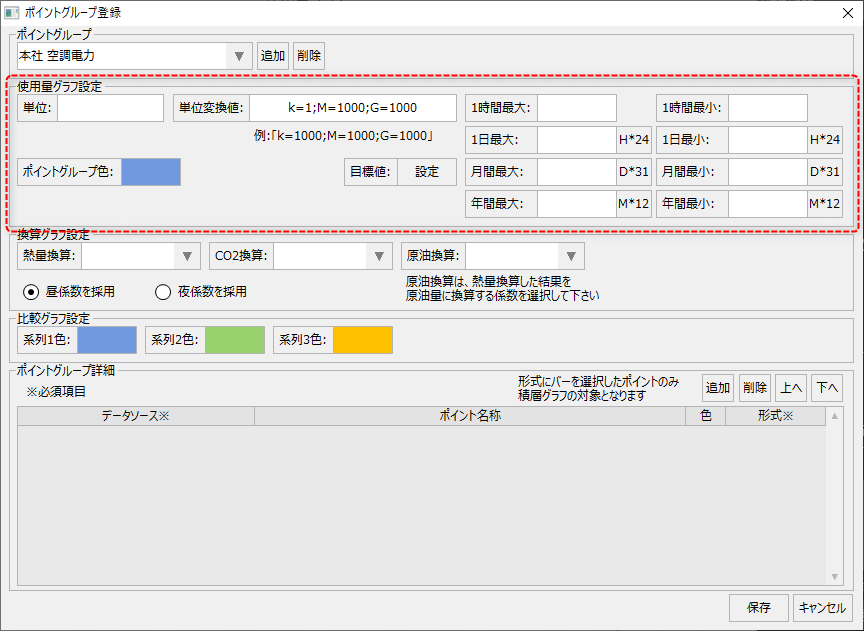Click 追加 in the ポイントグループ詳細 section
The width and height of the screenshot is (864, 631).
[x=718, y=387]
